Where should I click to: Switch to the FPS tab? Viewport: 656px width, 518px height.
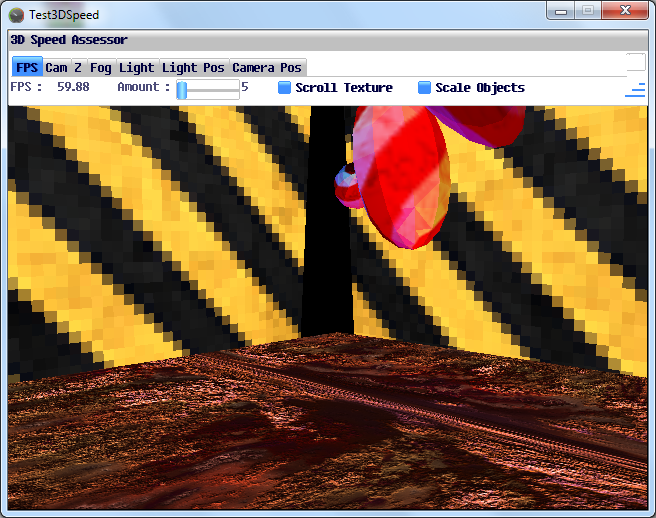tap(27, 67)
